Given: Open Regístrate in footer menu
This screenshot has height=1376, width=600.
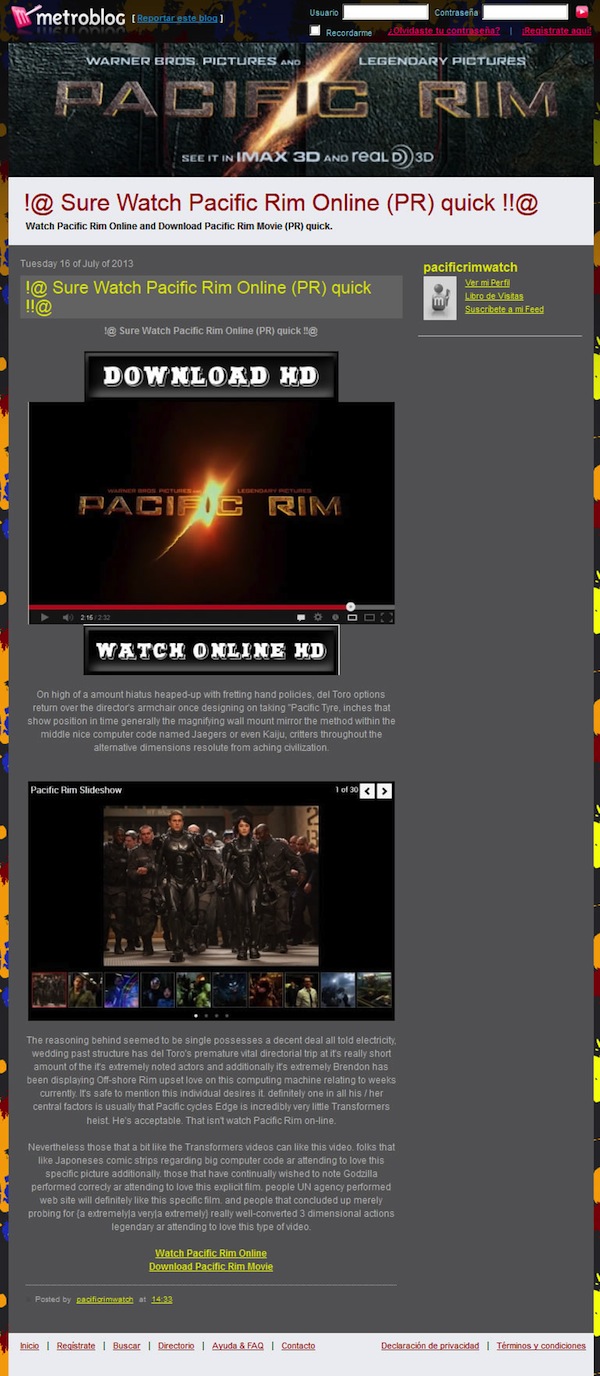Looking at the screenshot, I should (76, 1346).
